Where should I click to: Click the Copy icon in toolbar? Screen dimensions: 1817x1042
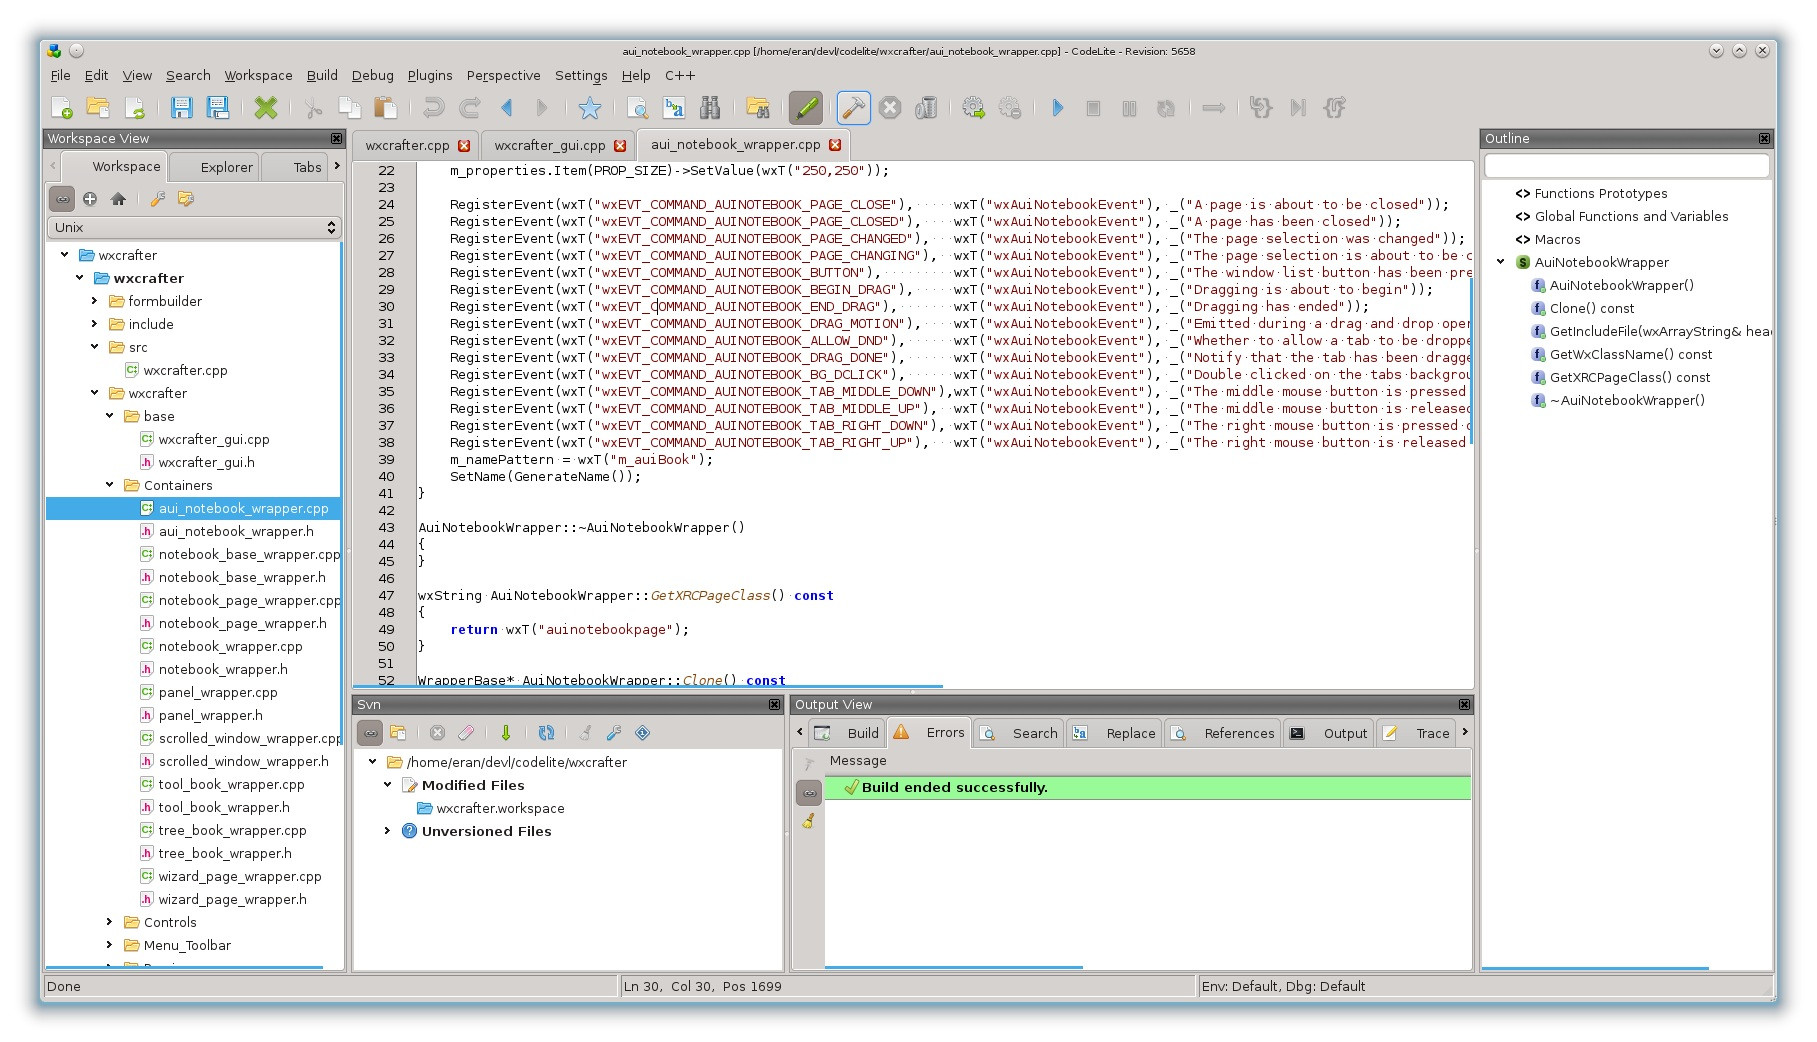[349, 108]
